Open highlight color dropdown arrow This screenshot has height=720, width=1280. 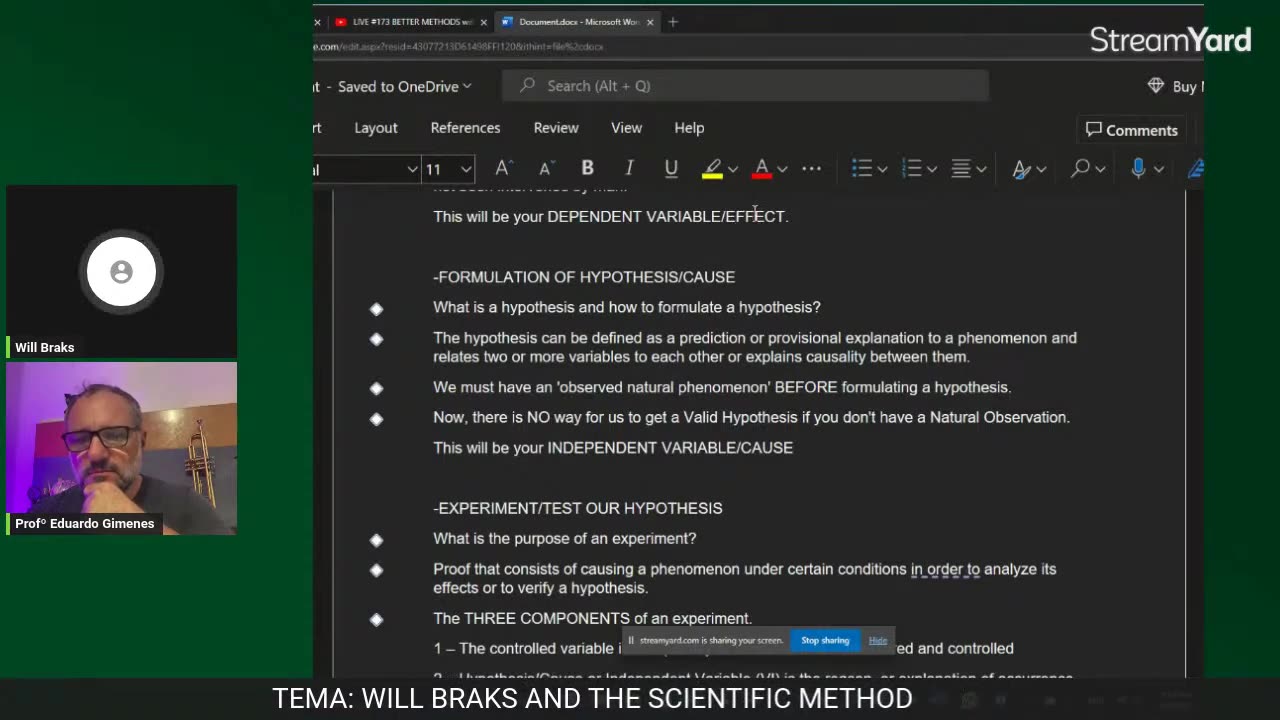pyautogui.click(x=733, y=169)
